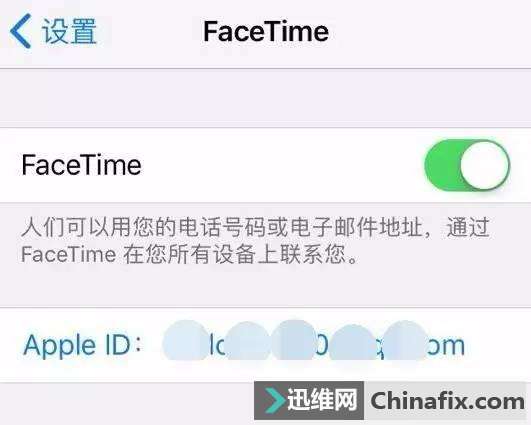
Task: Open the Chinafix.com watermark link
Action: click(447, 401)
